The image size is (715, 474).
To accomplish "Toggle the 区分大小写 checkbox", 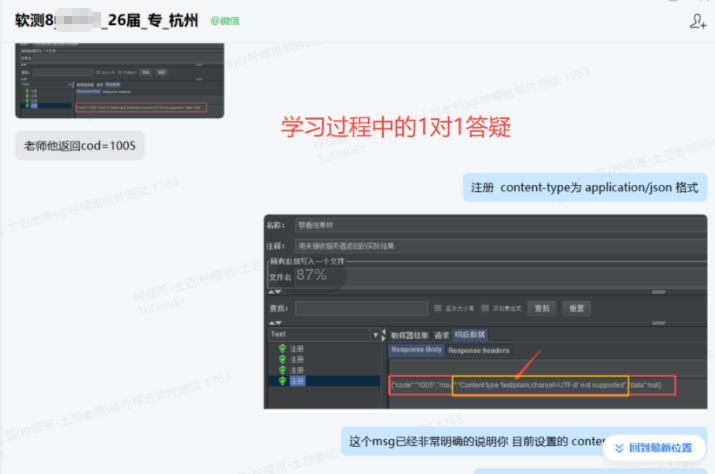I will pyautogui.click(x=437, y=308).
